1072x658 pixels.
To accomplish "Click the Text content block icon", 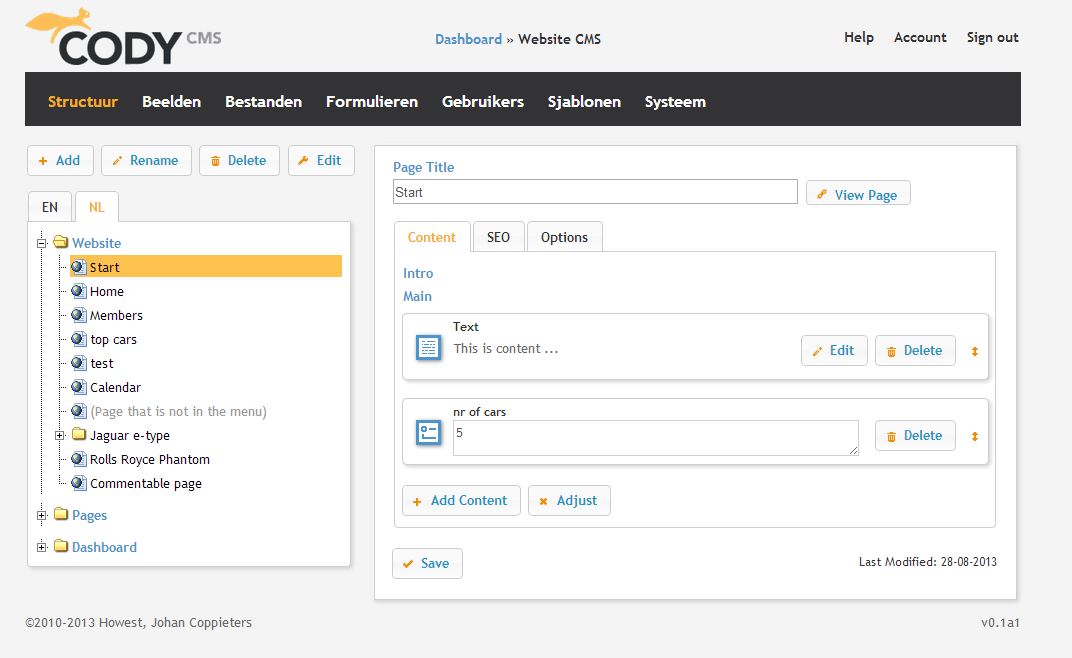I will (x=429, y=348).
